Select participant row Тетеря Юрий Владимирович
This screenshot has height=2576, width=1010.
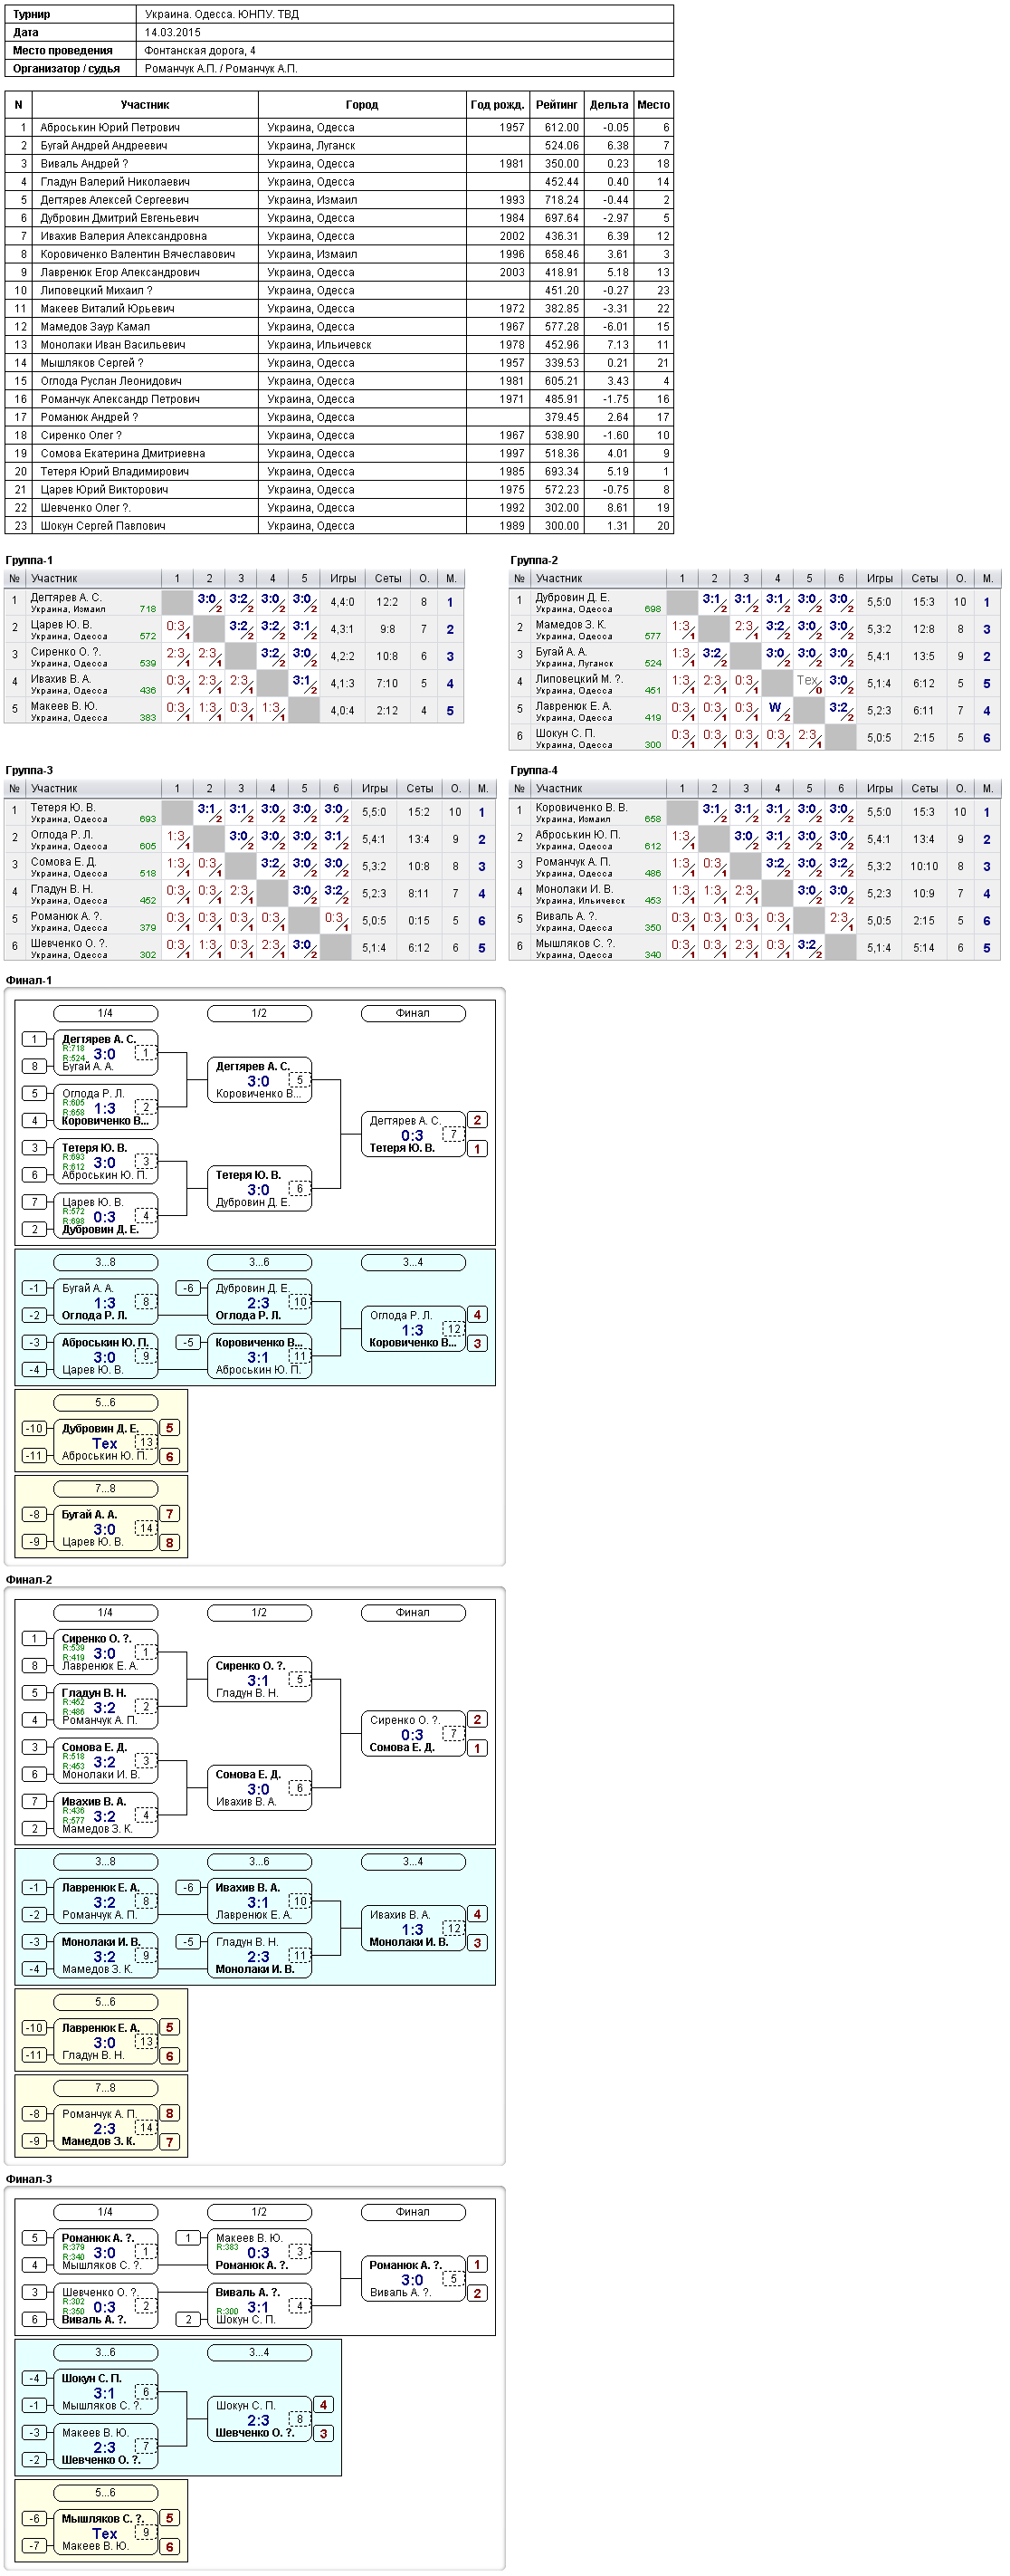coord(339,472)
